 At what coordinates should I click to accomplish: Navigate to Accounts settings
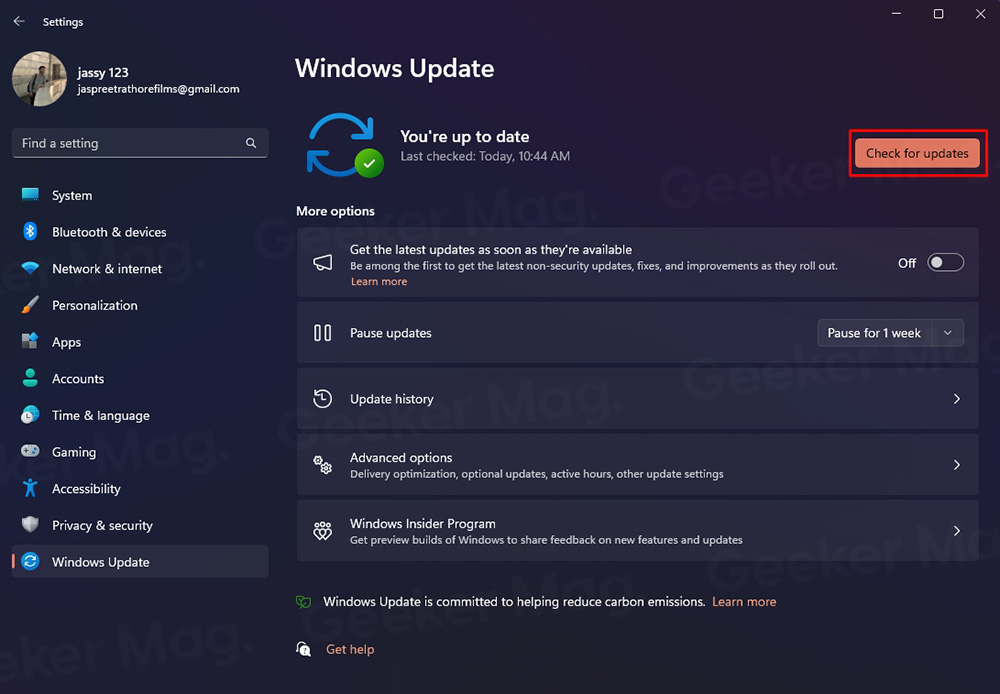click(x=140, y=378)
